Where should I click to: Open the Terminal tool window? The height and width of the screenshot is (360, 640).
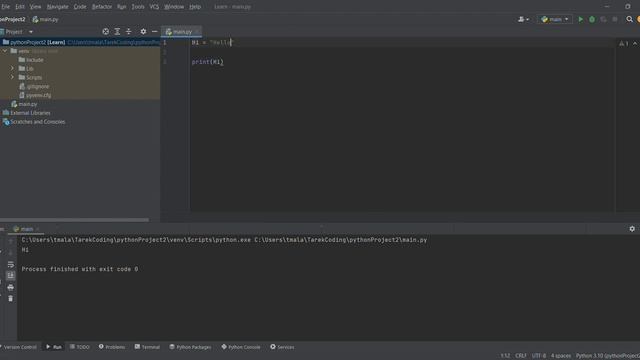(x=147, y=347)
